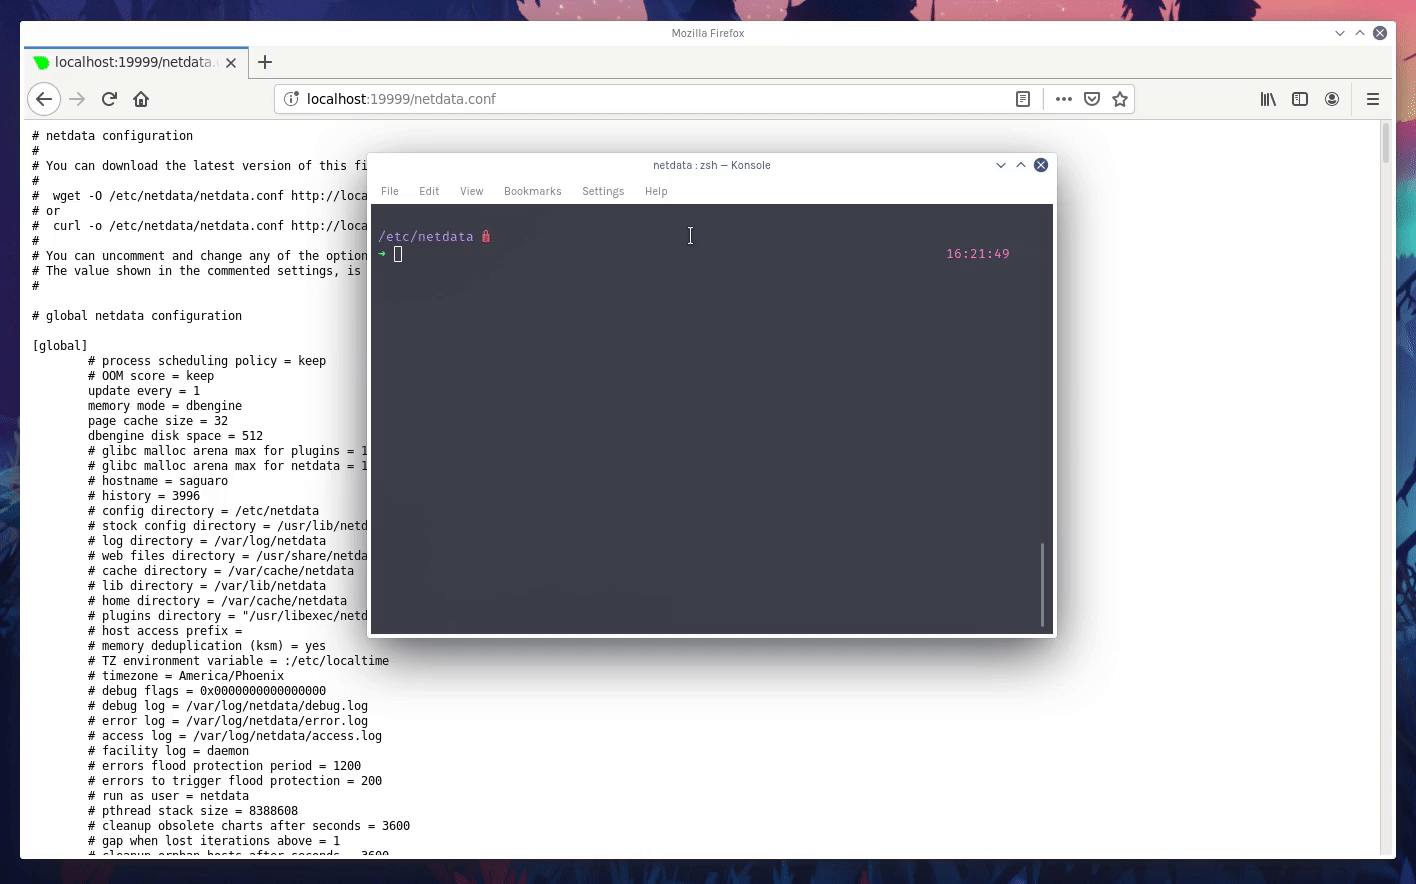Click '# timezone = America/Phoenix' line
This screenshot has width=1416, height=884.
186,676
